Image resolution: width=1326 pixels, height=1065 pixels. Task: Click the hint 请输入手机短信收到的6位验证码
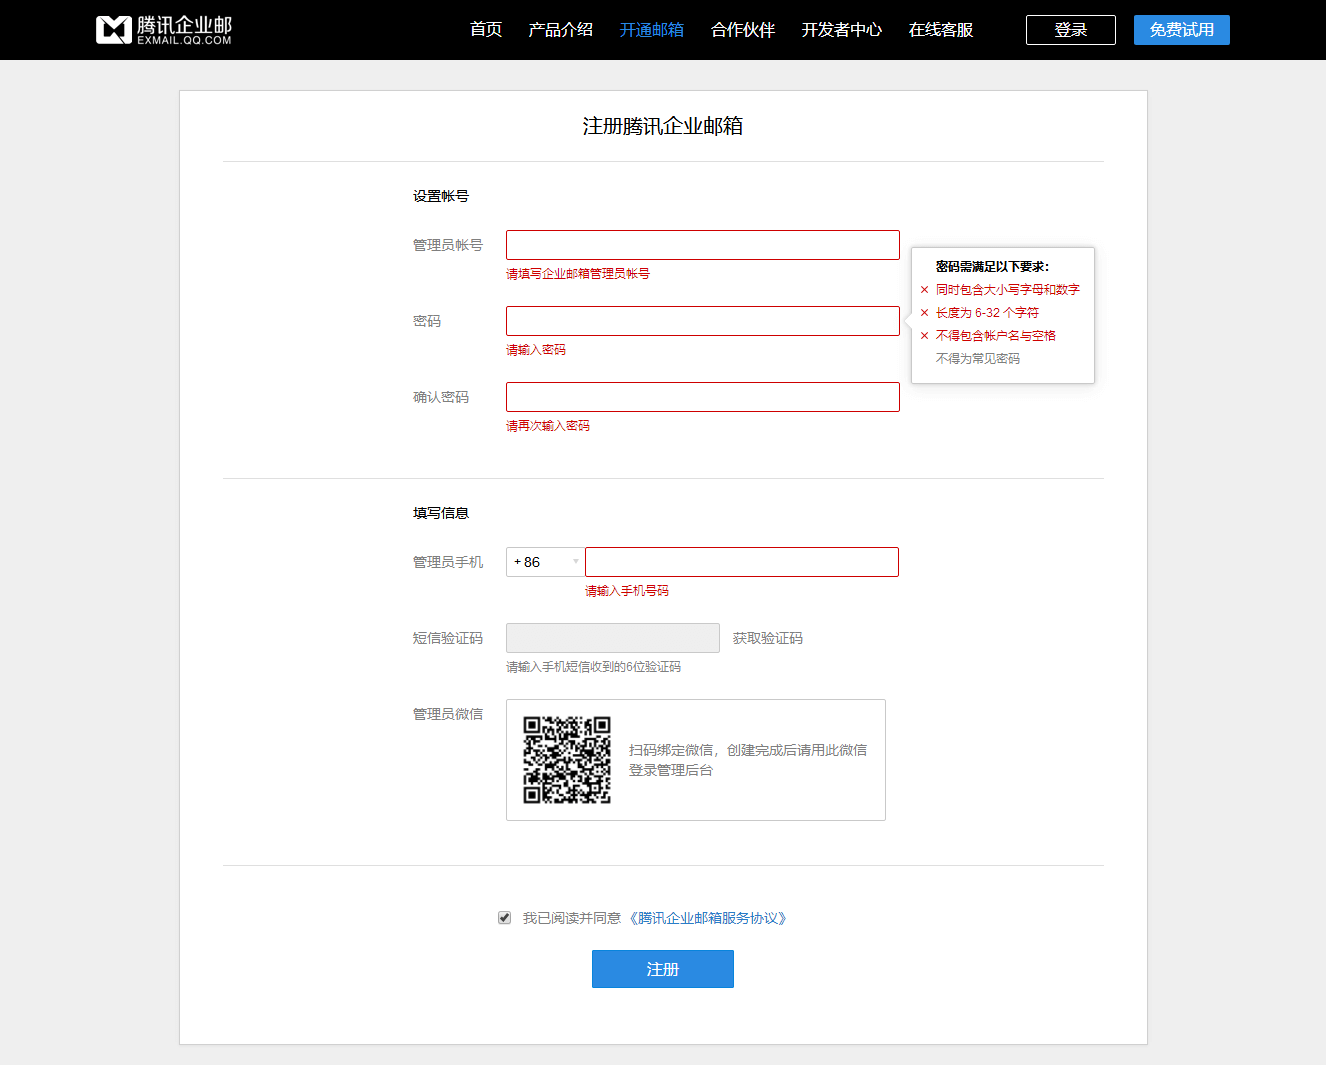[x=593, y=667]
